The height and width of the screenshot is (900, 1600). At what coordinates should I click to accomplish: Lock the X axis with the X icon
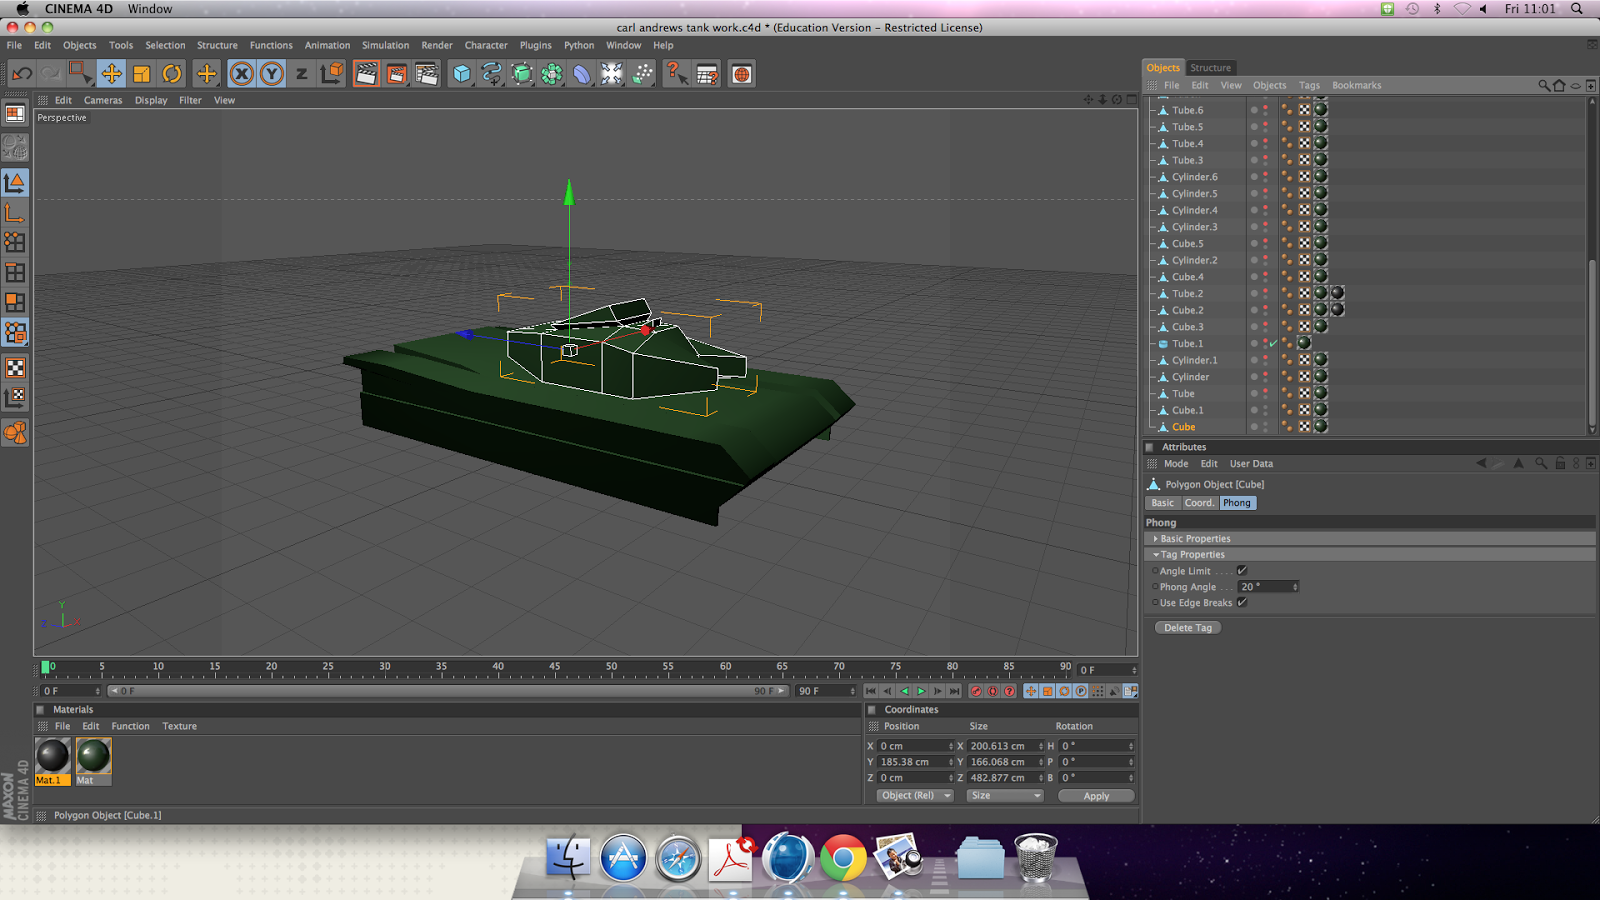242,73
